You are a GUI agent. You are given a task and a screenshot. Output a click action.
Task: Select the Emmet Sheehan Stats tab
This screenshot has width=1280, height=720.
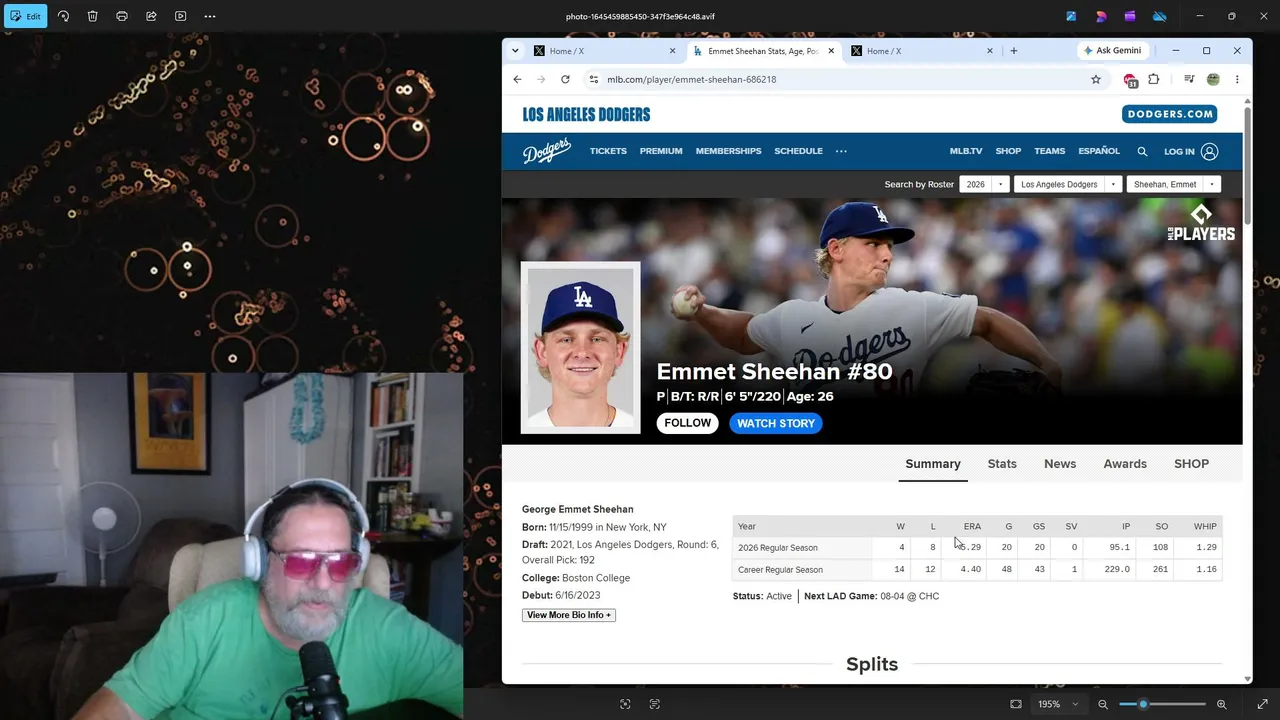pos(762,51)
